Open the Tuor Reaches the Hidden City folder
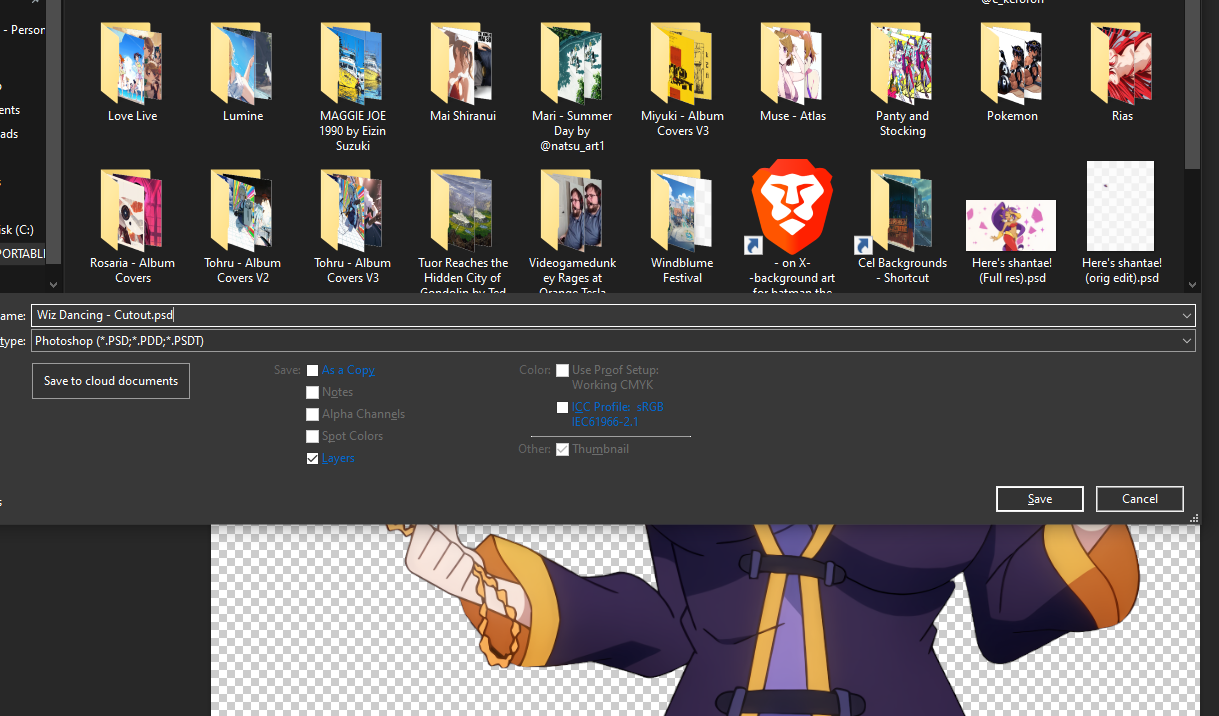The height and width of the screenshot is (716, 1219). tap(462, 211)
